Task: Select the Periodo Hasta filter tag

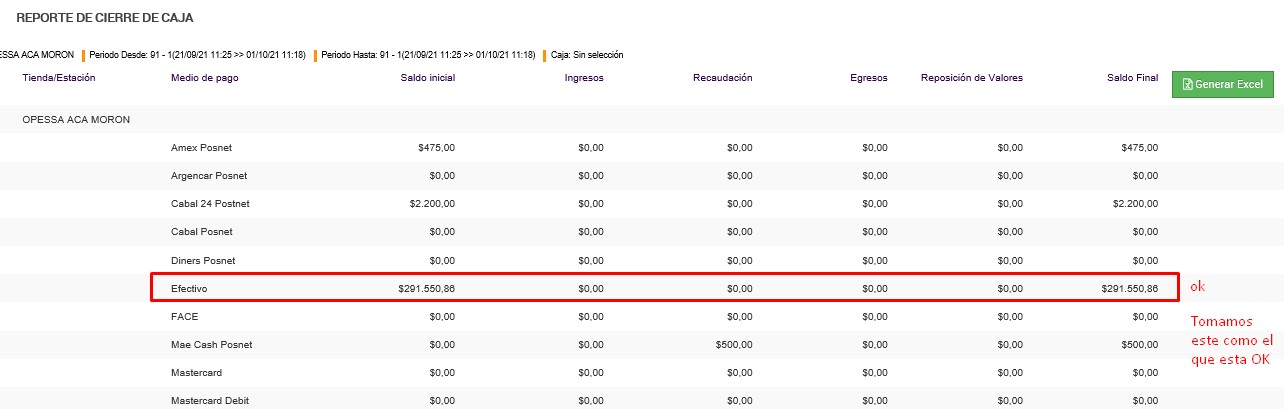Action: [428, 55]
